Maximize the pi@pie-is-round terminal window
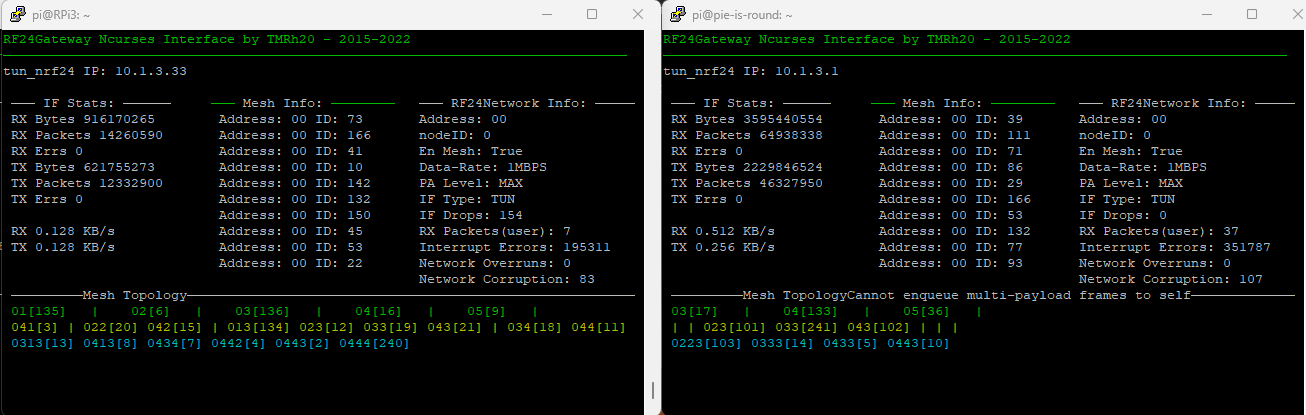 click(x=1252, y=14)
